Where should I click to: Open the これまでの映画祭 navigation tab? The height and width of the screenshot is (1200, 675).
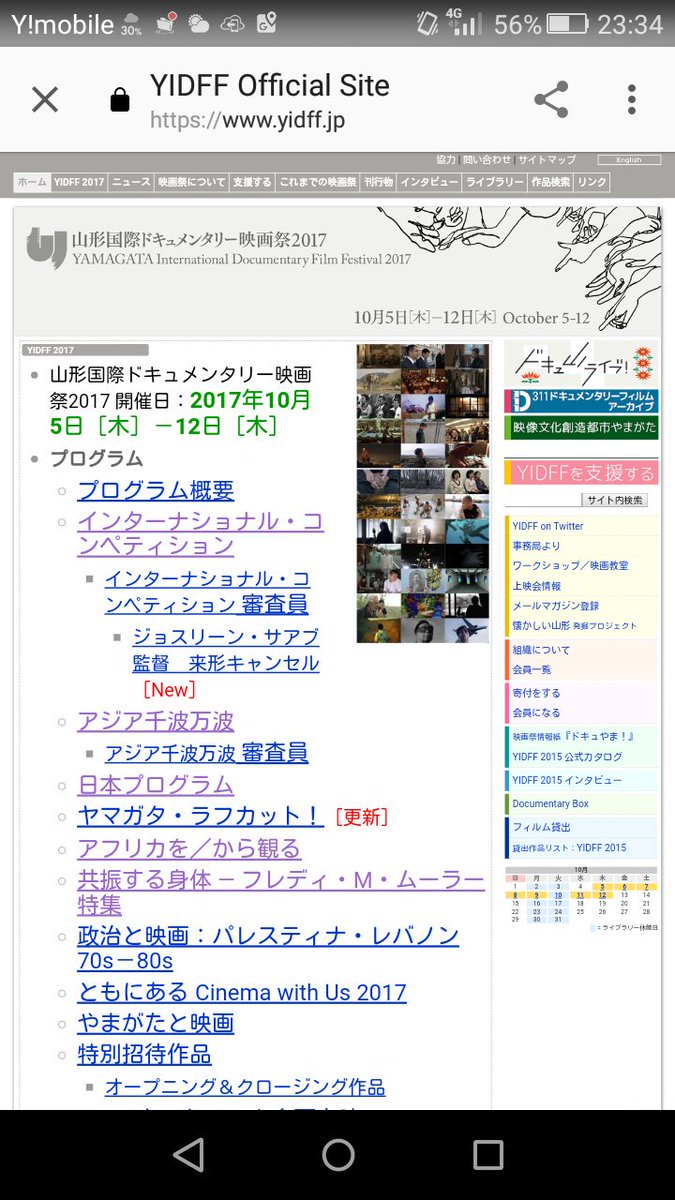pyautogui.click(x=318, y=182)
